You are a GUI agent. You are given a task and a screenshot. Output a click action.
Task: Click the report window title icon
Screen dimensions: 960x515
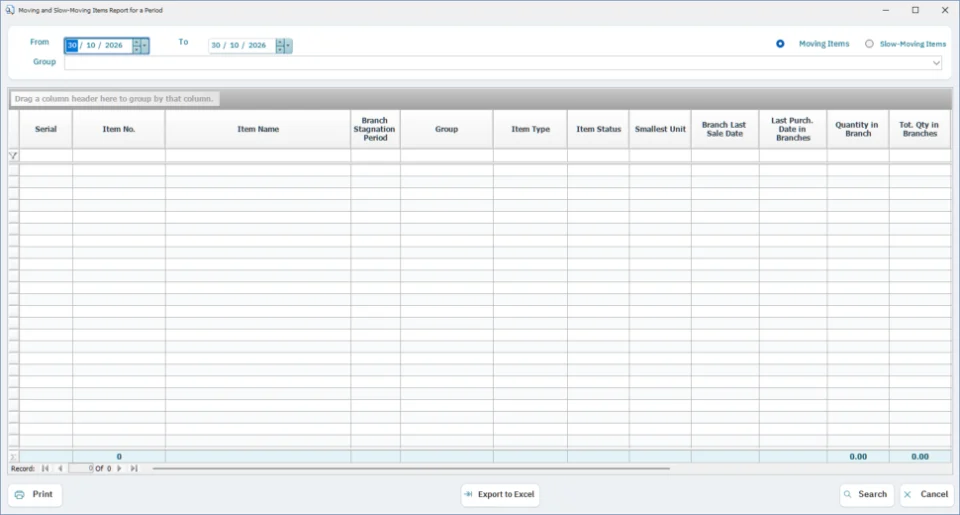click(10, 10)
